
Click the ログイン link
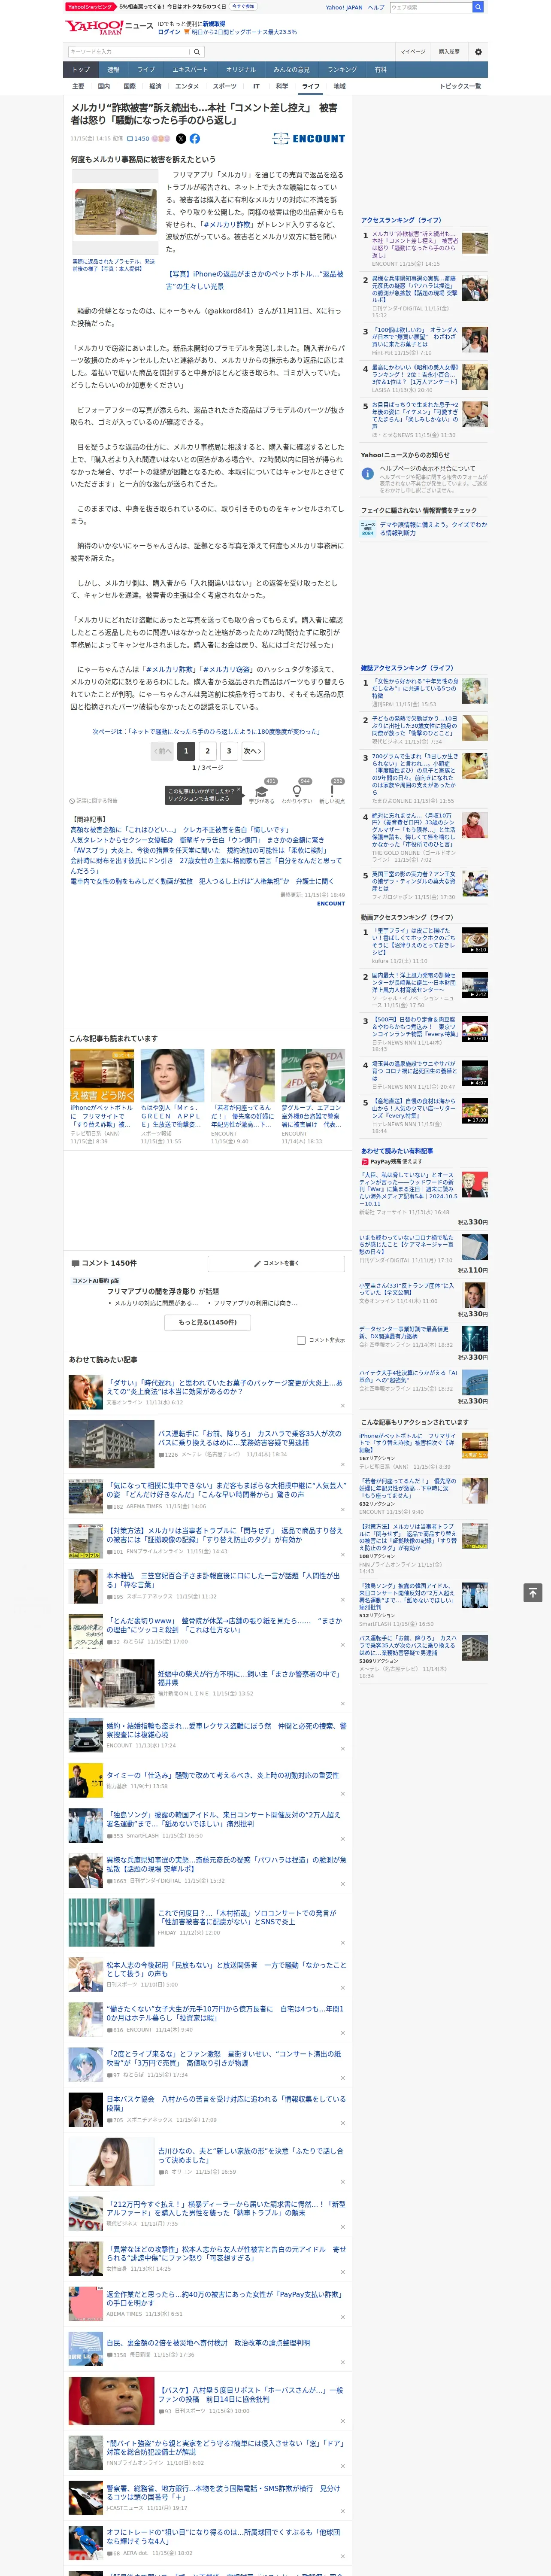(x=169, y=32)
